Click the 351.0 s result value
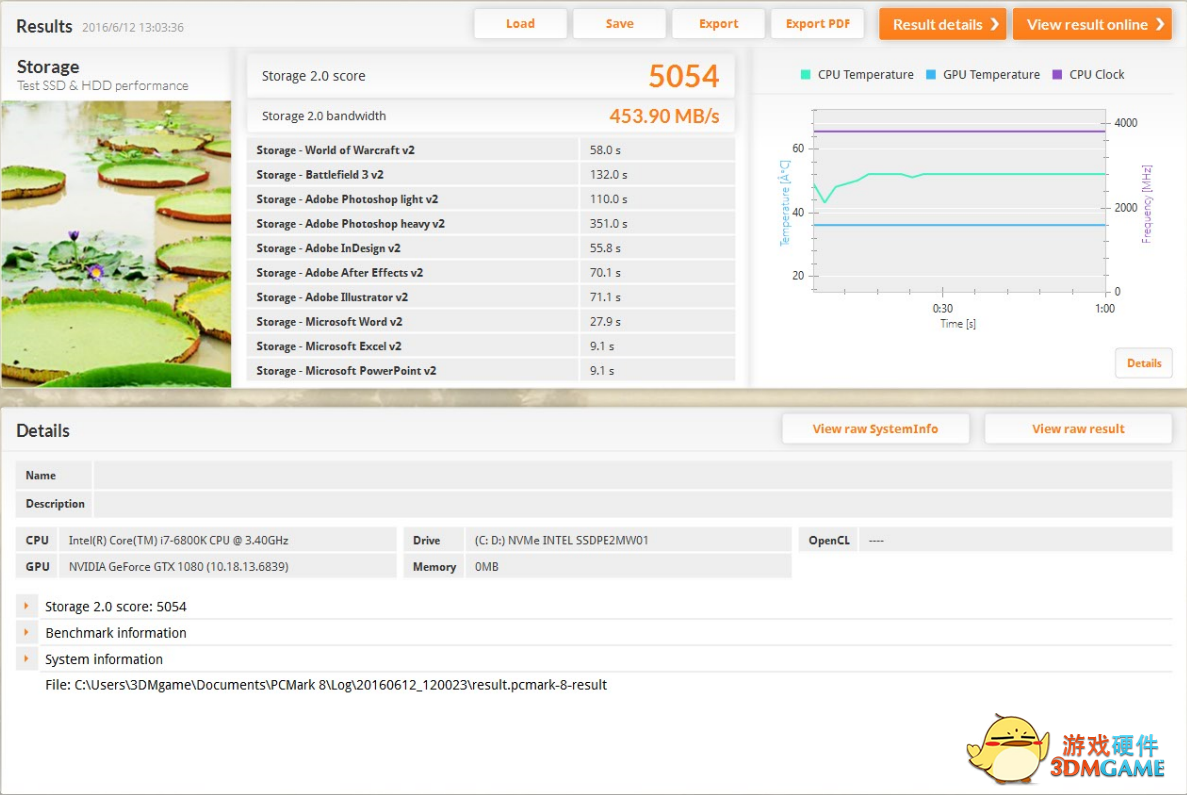The image size is (1187, 795). click(609, 223)
